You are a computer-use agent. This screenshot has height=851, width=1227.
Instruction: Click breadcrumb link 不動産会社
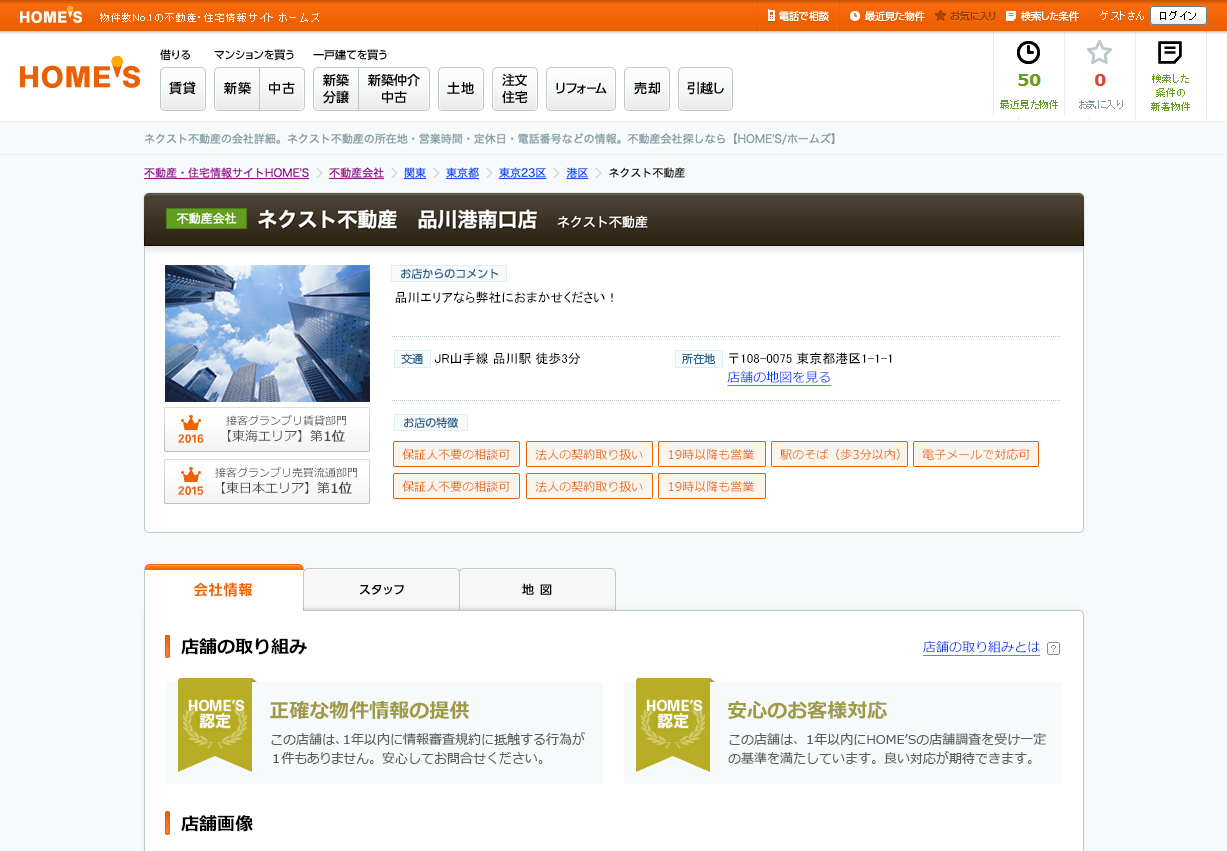click(x=356, y=173)
